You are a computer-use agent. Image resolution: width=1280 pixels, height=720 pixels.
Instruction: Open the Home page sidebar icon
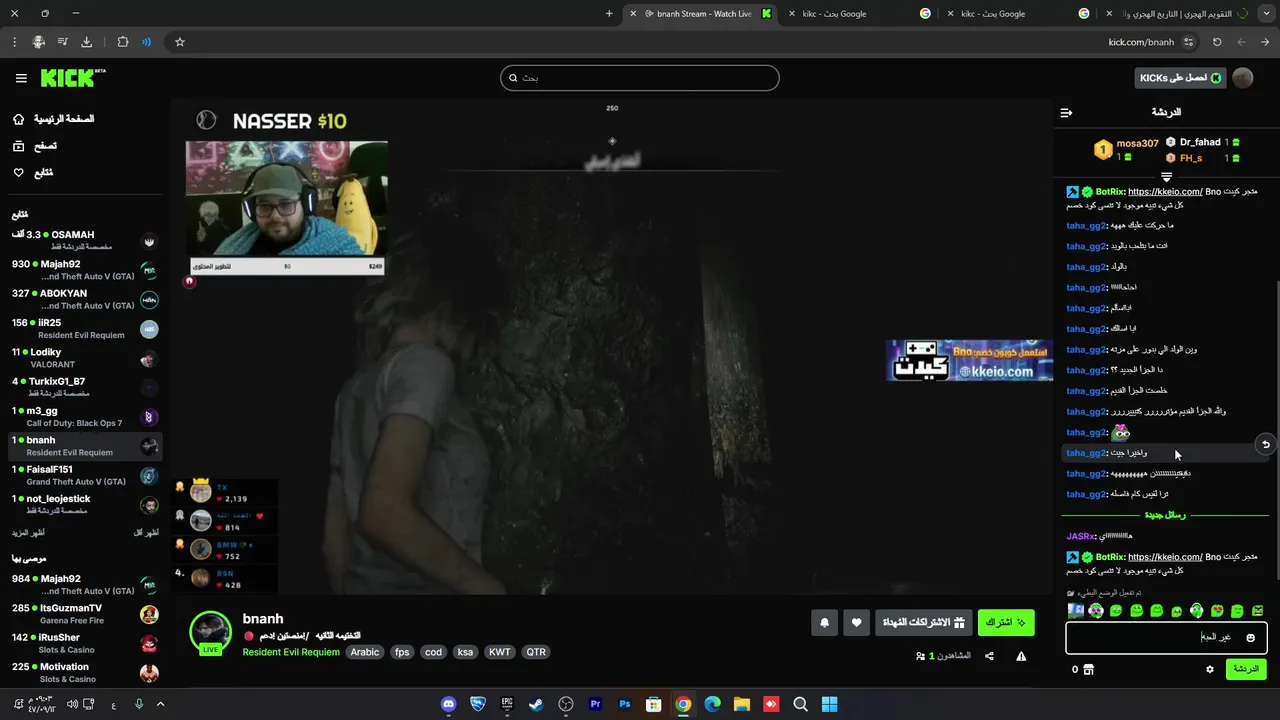click(18, 119)
